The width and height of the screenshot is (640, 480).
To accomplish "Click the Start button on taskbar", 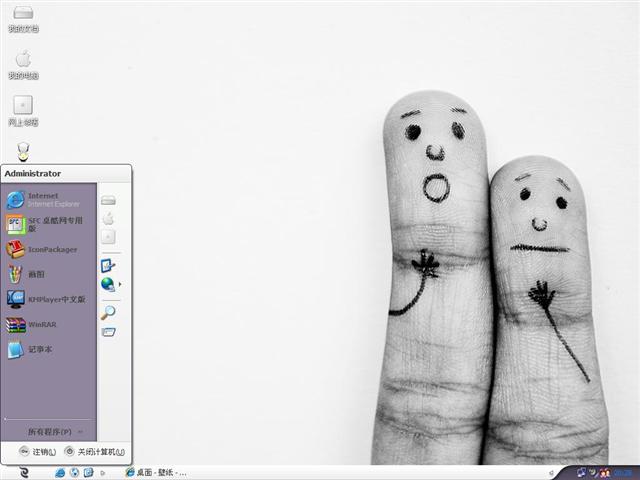I will (x=24, y=473).
